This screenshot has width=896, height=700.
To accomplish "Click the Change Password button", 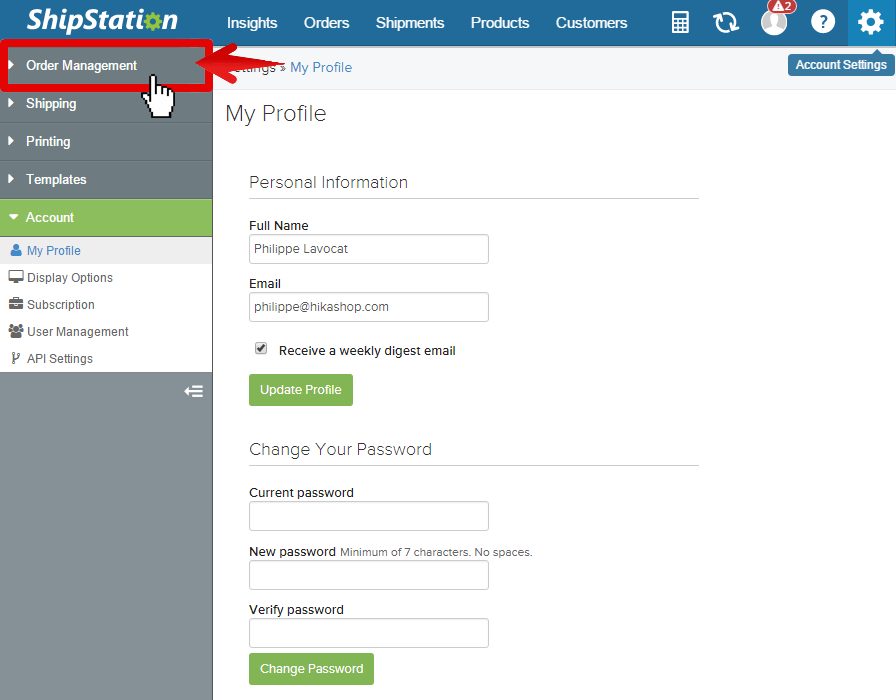I will point(311,669).
